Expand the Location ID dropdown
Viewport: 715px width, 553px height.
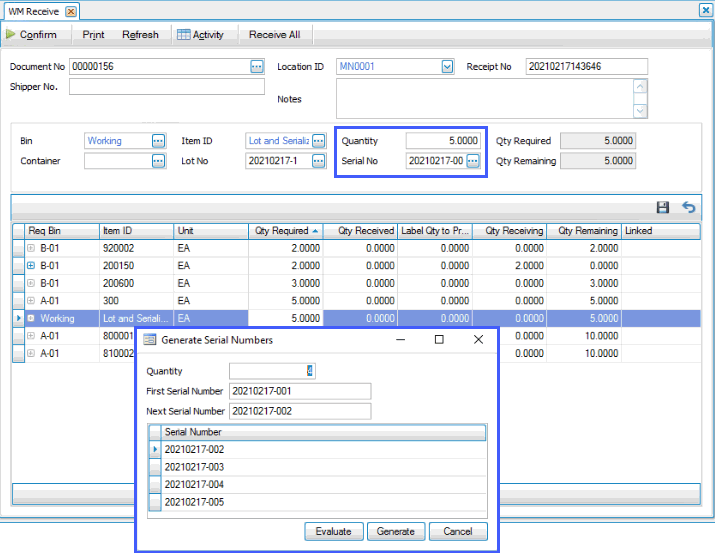(x=447, y=67)
